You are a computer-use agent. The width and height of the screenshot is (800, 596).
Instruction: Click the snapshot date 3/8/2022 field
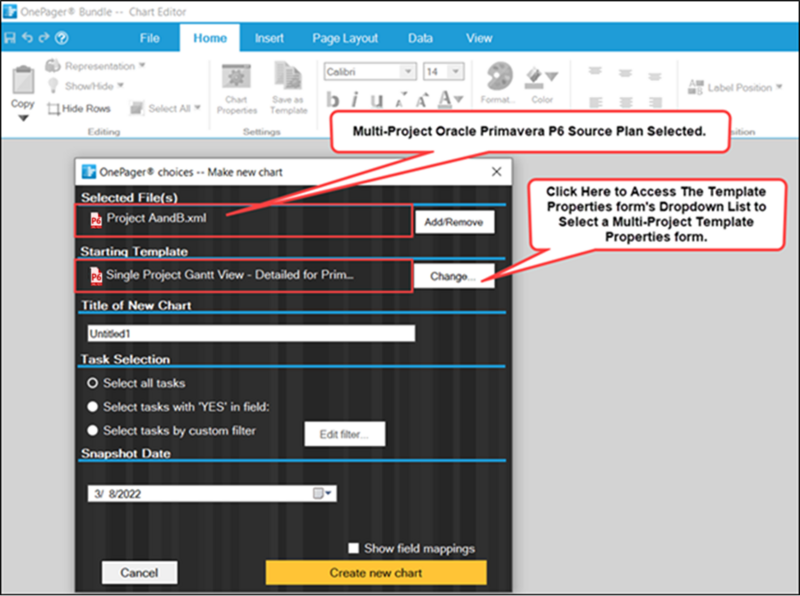(x=212, y=493)
